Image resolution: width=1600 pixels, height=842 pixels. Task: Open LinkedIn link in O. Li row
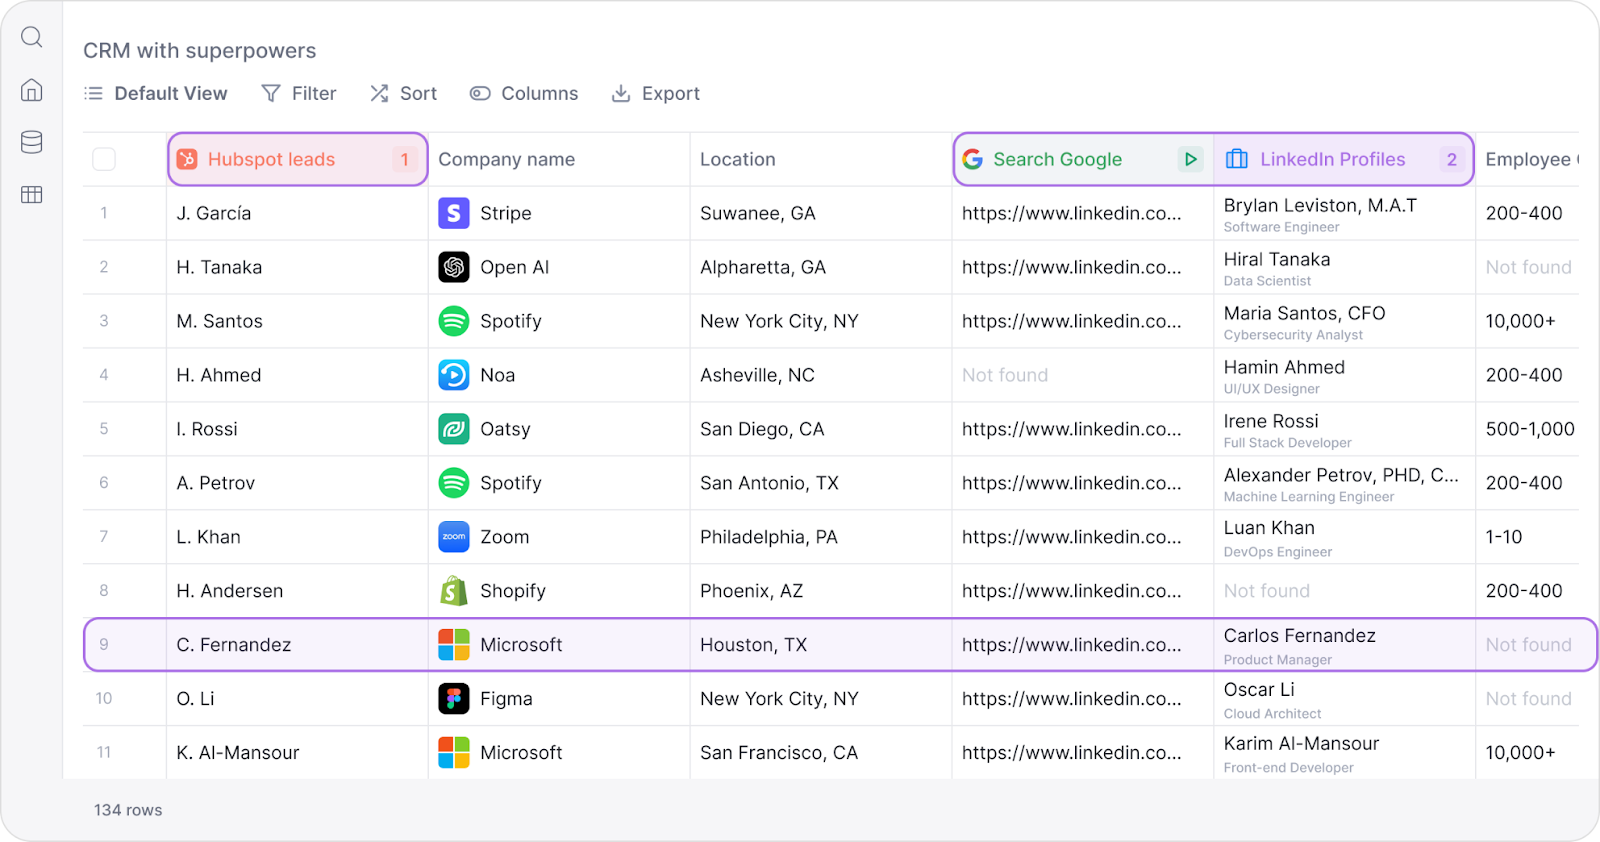[x=1071, y=699]
